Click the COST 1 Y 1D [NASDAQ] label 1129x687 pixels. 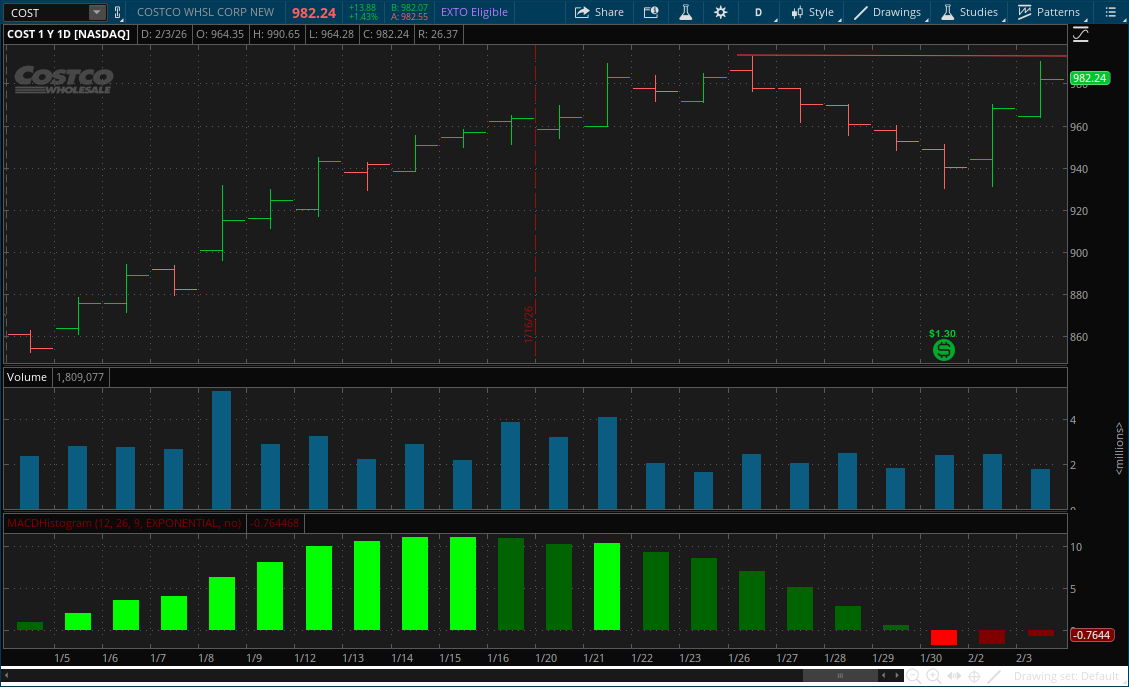[68, 34]
